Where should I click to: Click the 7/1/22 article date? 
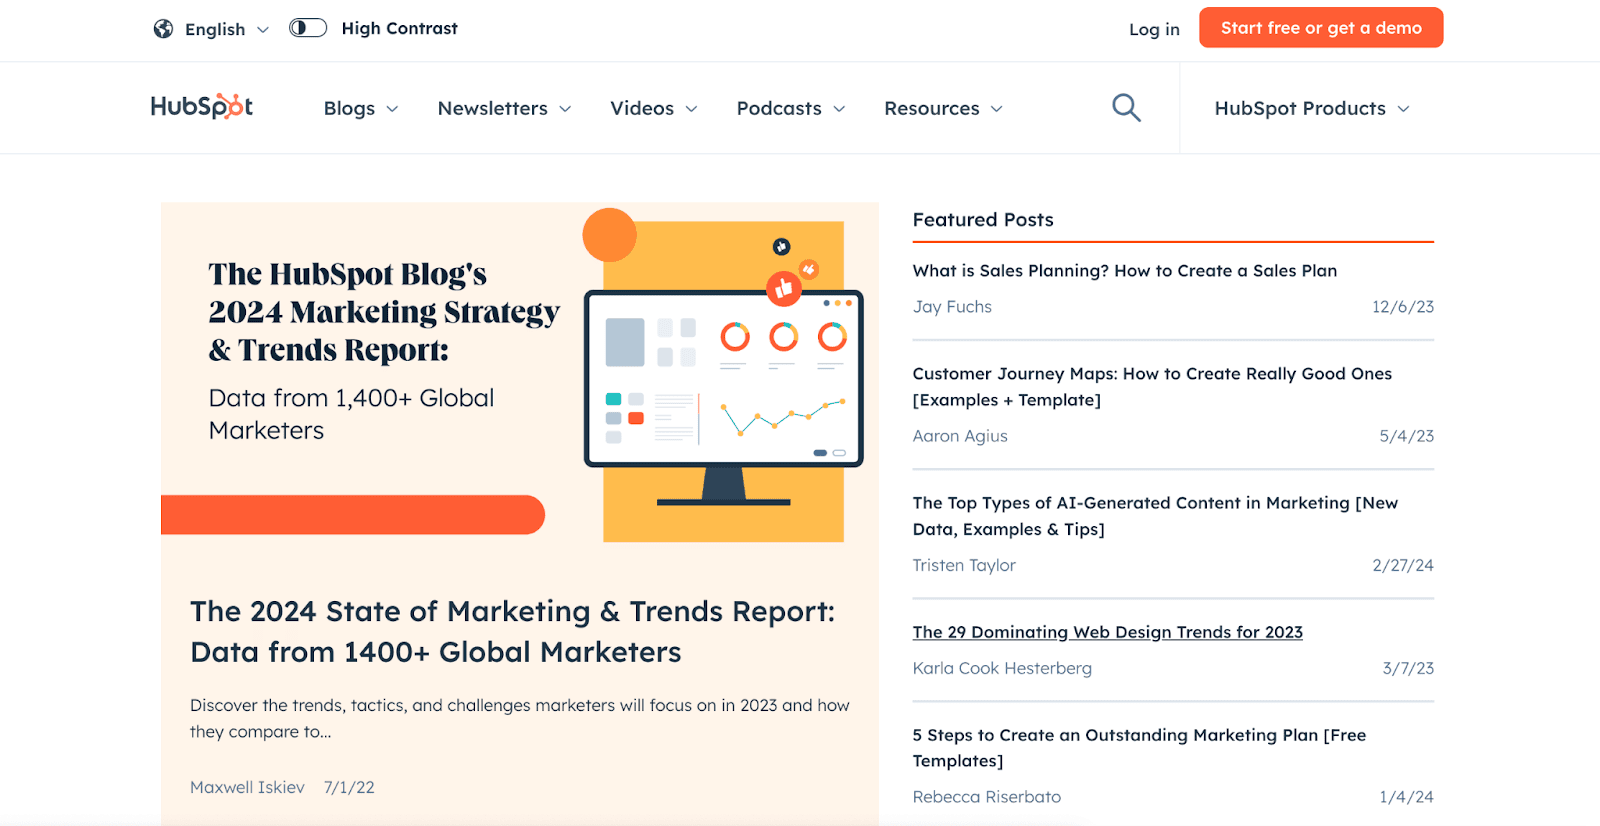coord(349,787)
